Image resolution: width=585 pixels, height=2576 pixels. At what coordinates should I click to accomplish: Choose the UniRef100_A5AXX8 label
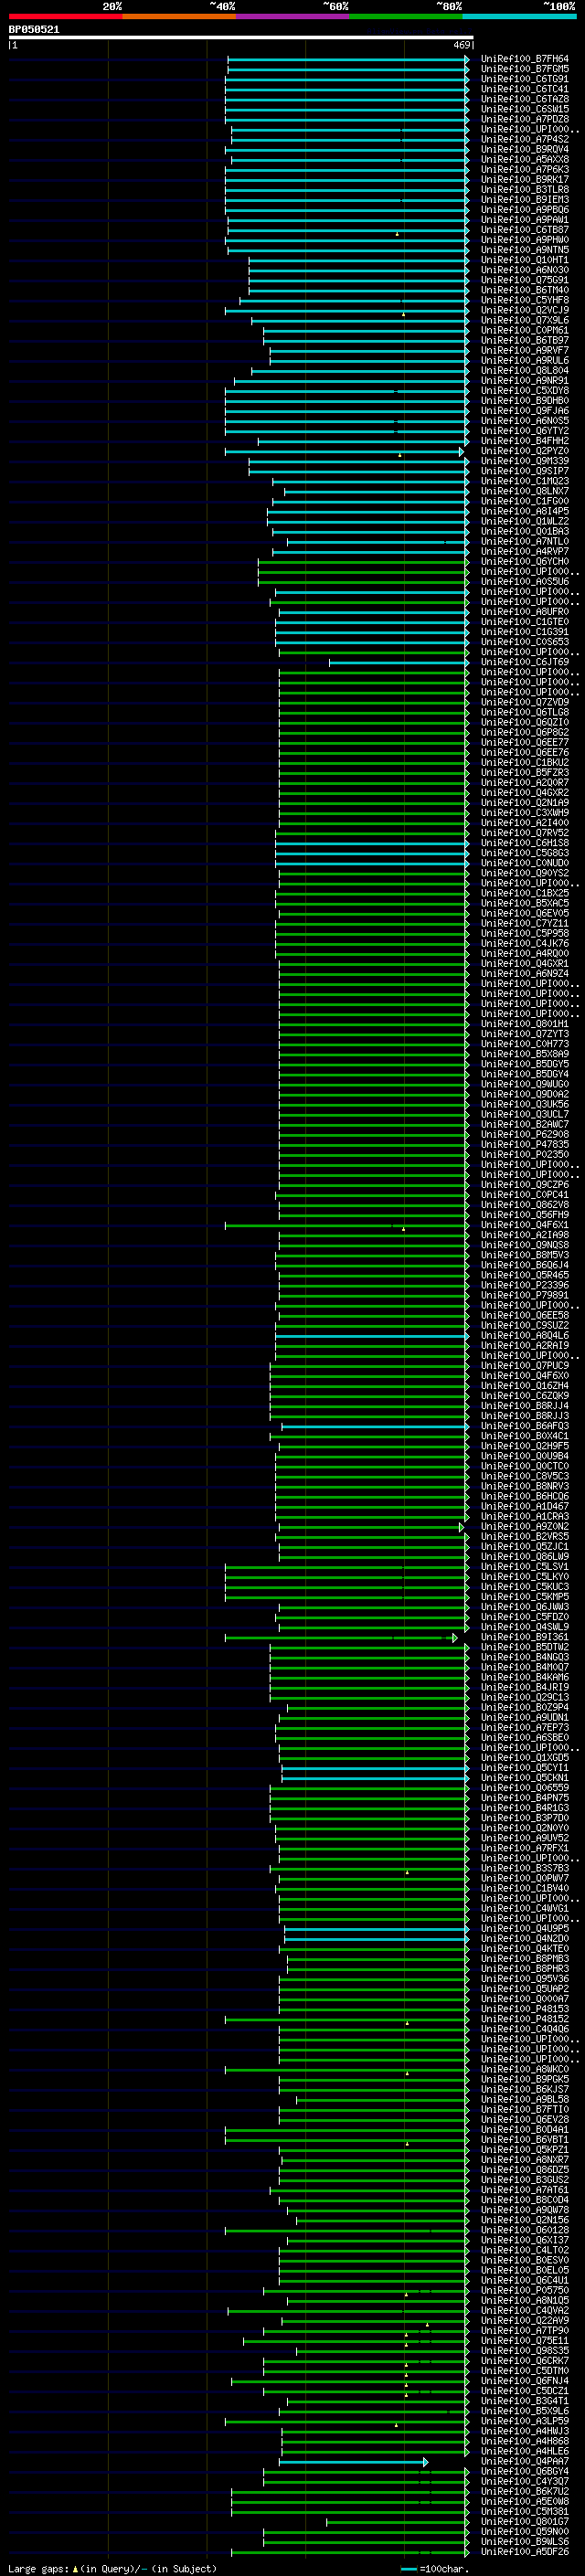[x=524, y=159]
